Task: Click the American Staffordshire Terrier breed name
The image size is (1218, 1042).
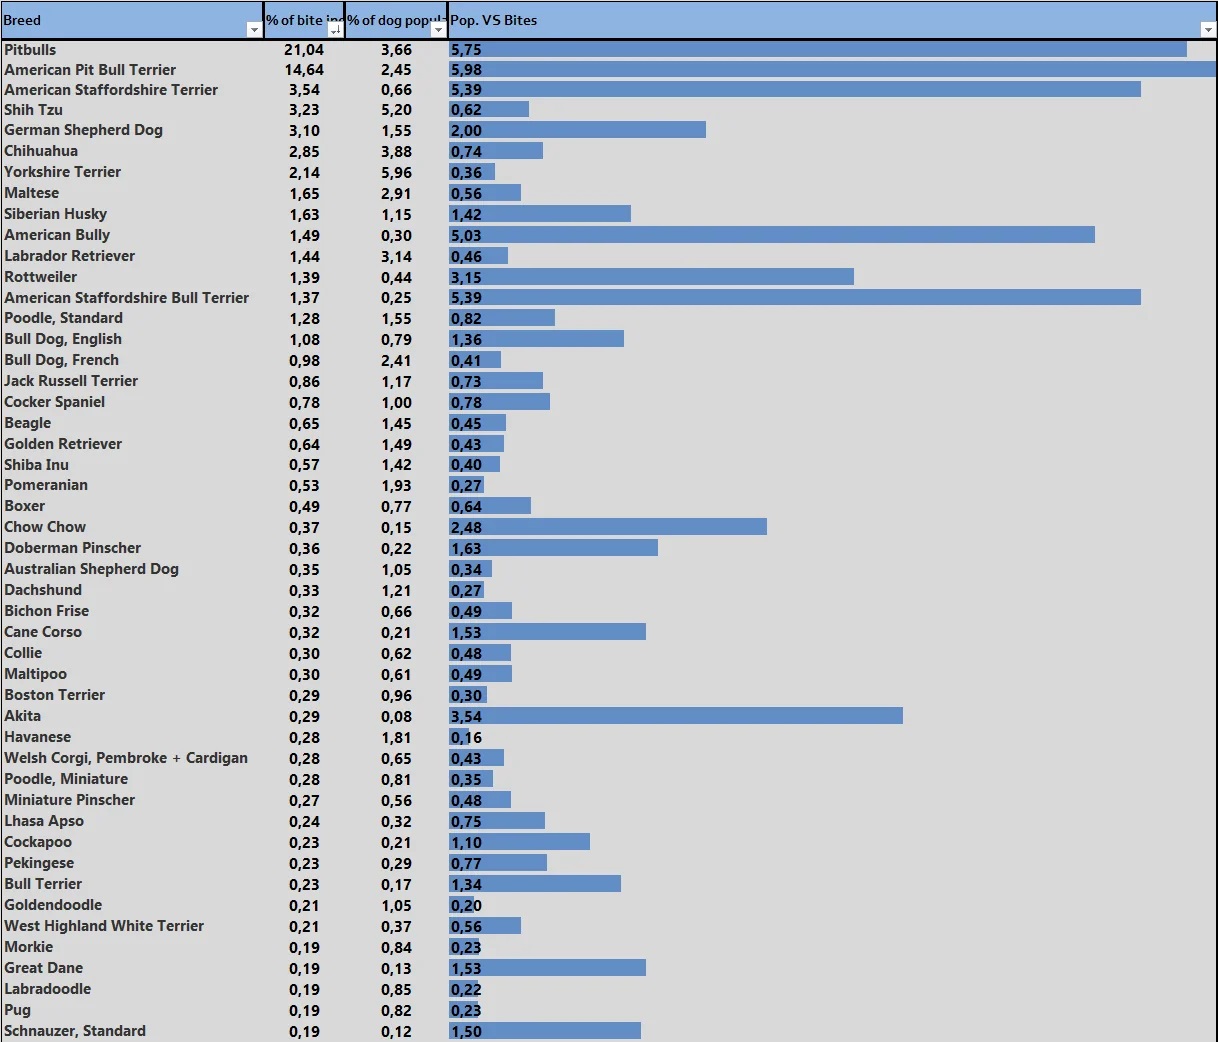Action: pos(111,90)
